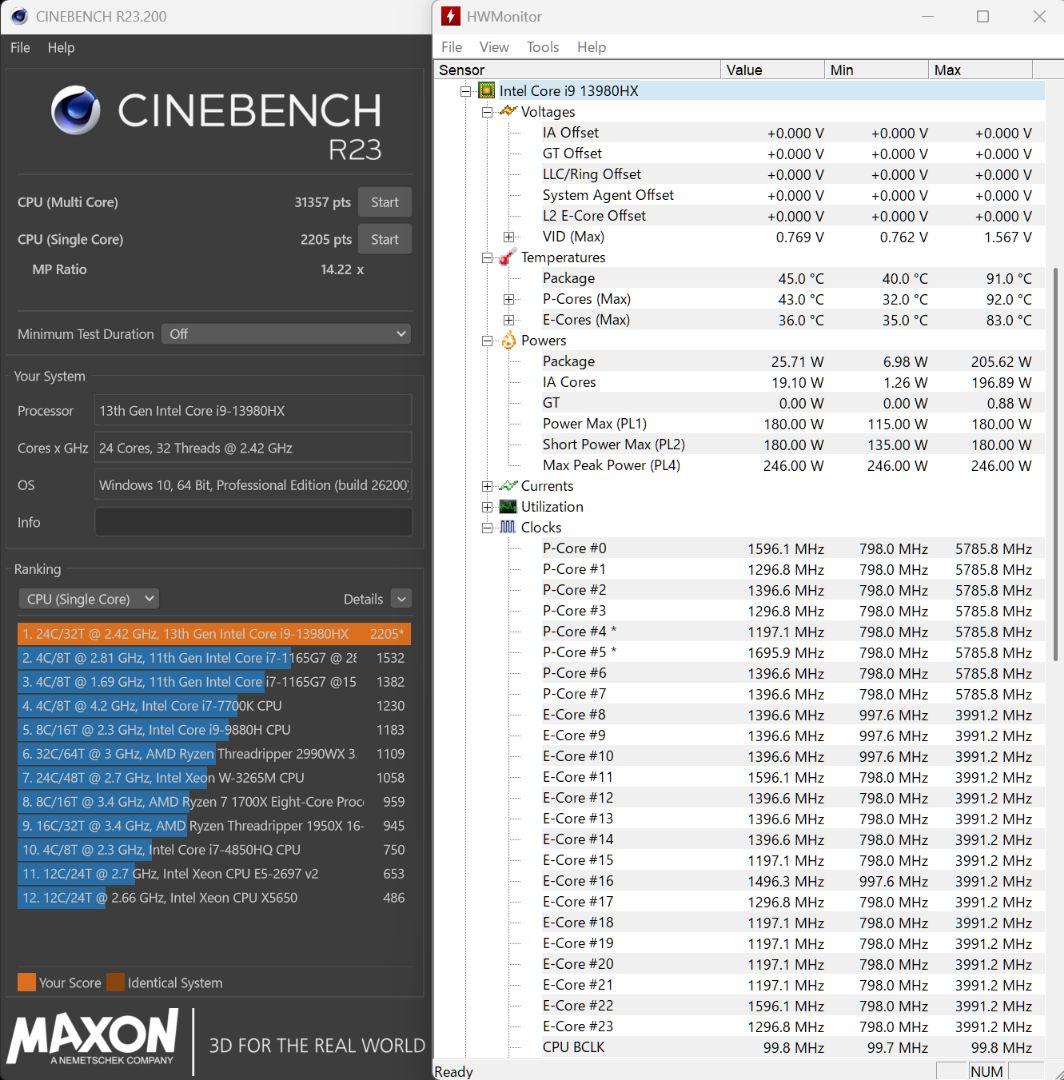Click the Voltages section icon

coord(507,112)
